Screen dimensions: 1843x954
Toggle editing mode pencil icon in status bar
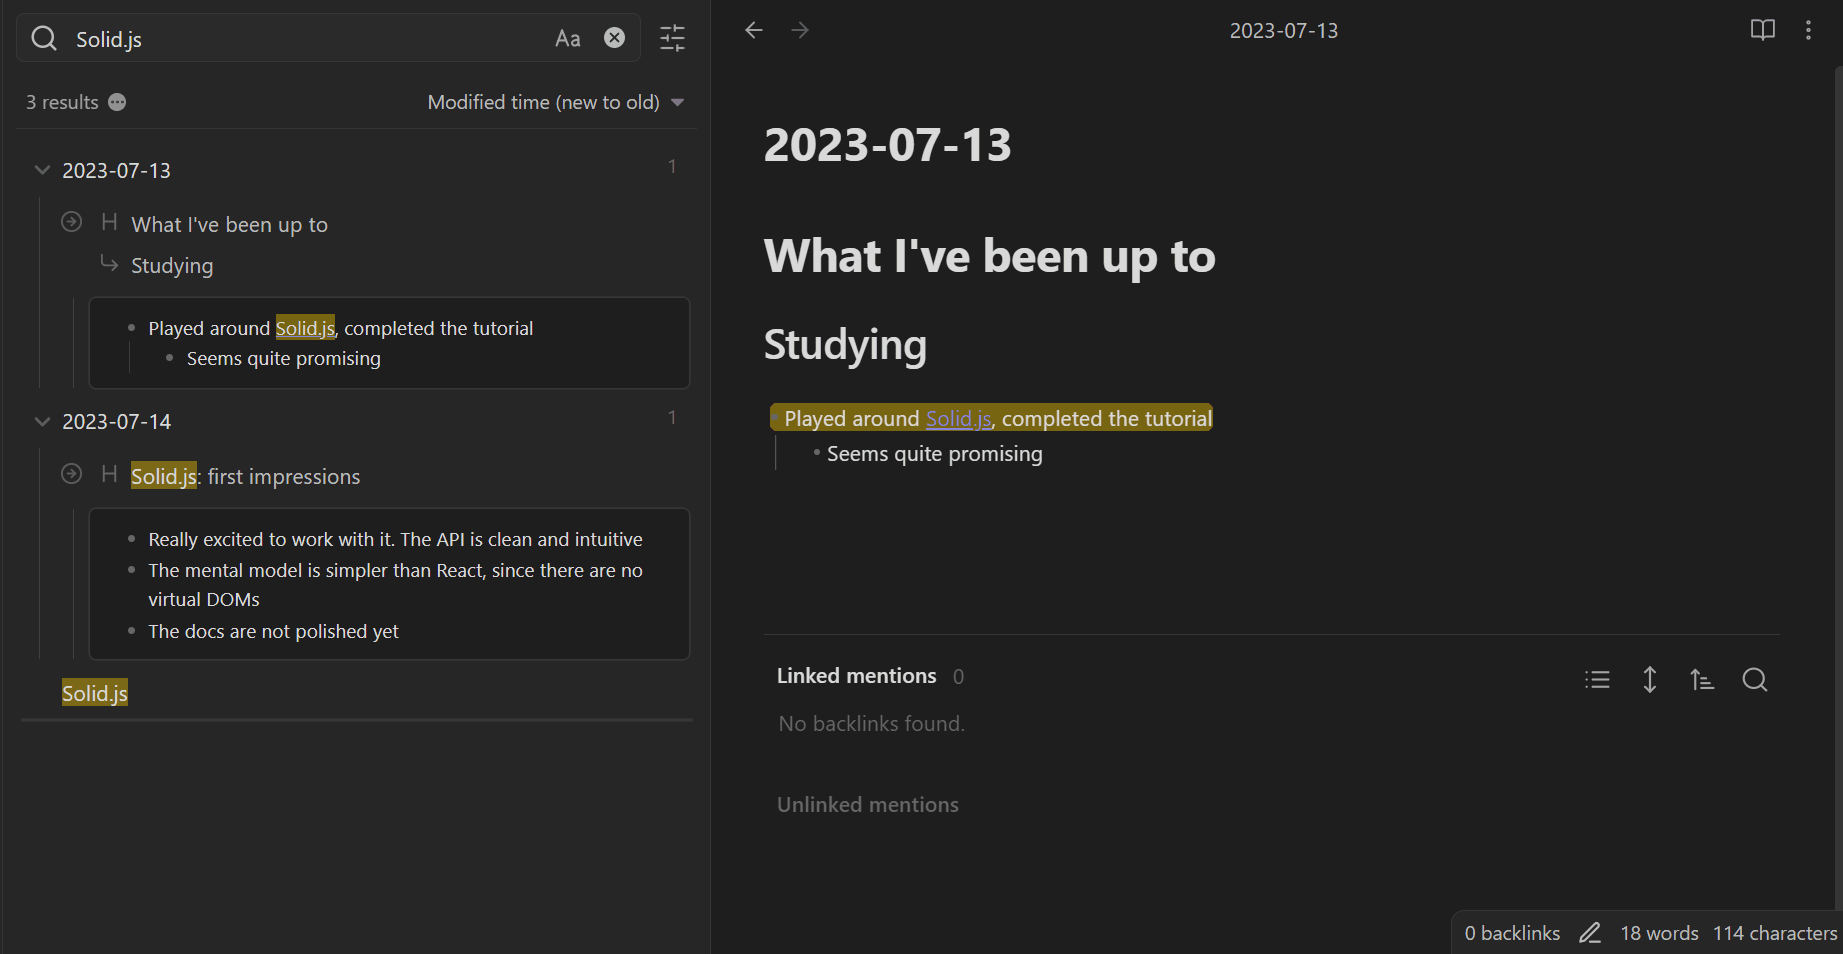pyautogui.click(x=1590, y=933)
